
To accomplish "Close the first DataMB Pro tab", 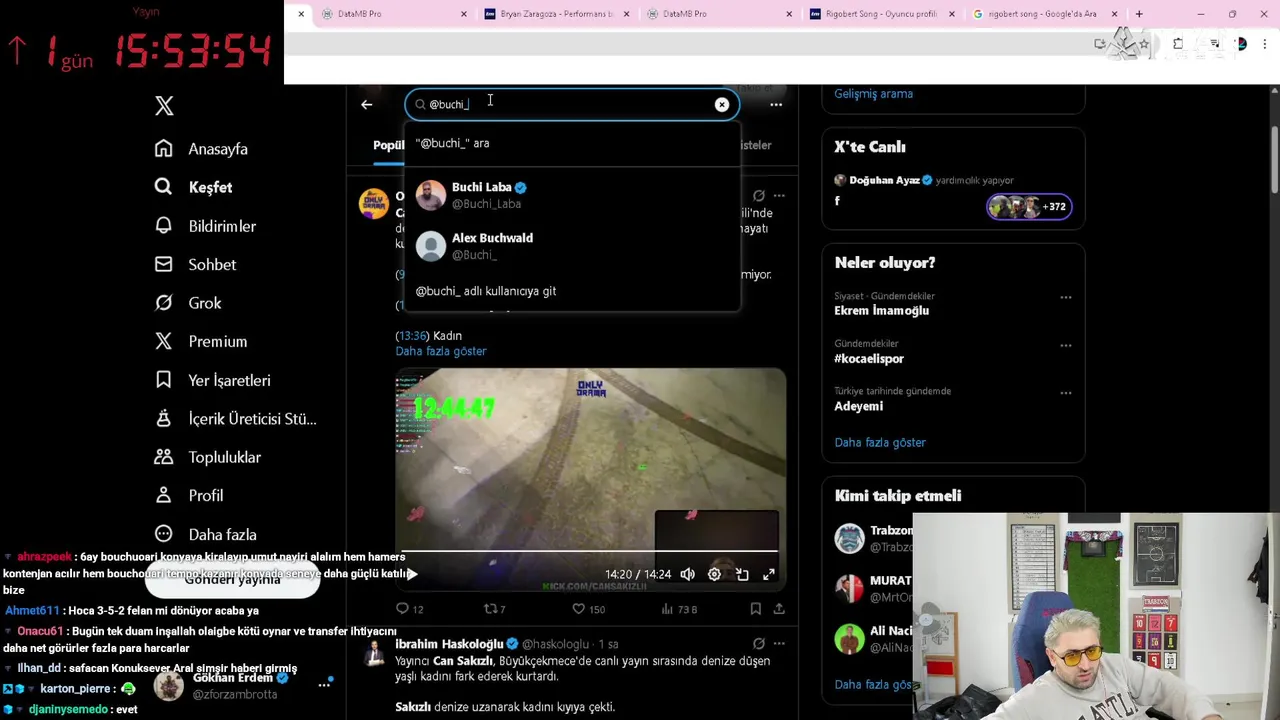I will [463, 14].
